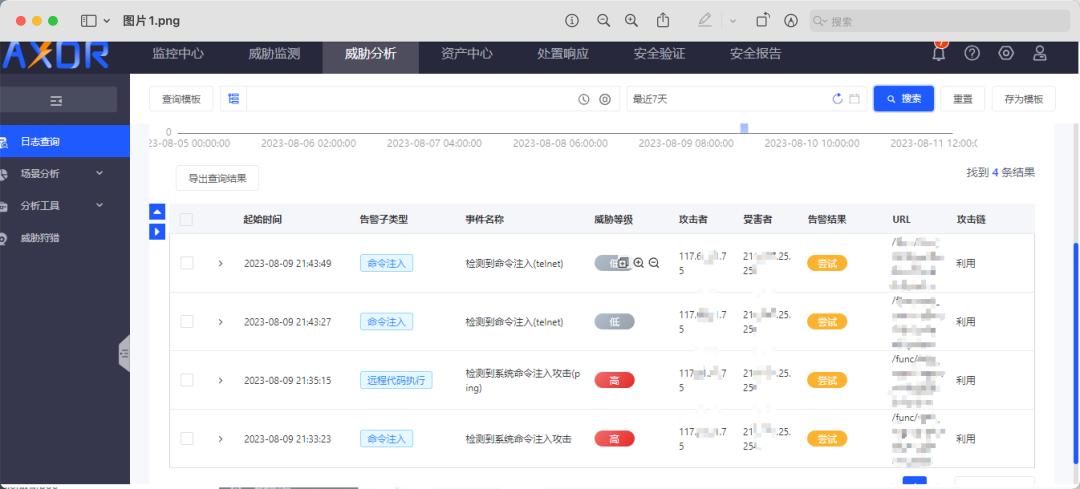Image resolution: width=1080 pixels, height=489 pixels.
Task: Click the 导出查询结果 button
Action: (x=217, y=178)
